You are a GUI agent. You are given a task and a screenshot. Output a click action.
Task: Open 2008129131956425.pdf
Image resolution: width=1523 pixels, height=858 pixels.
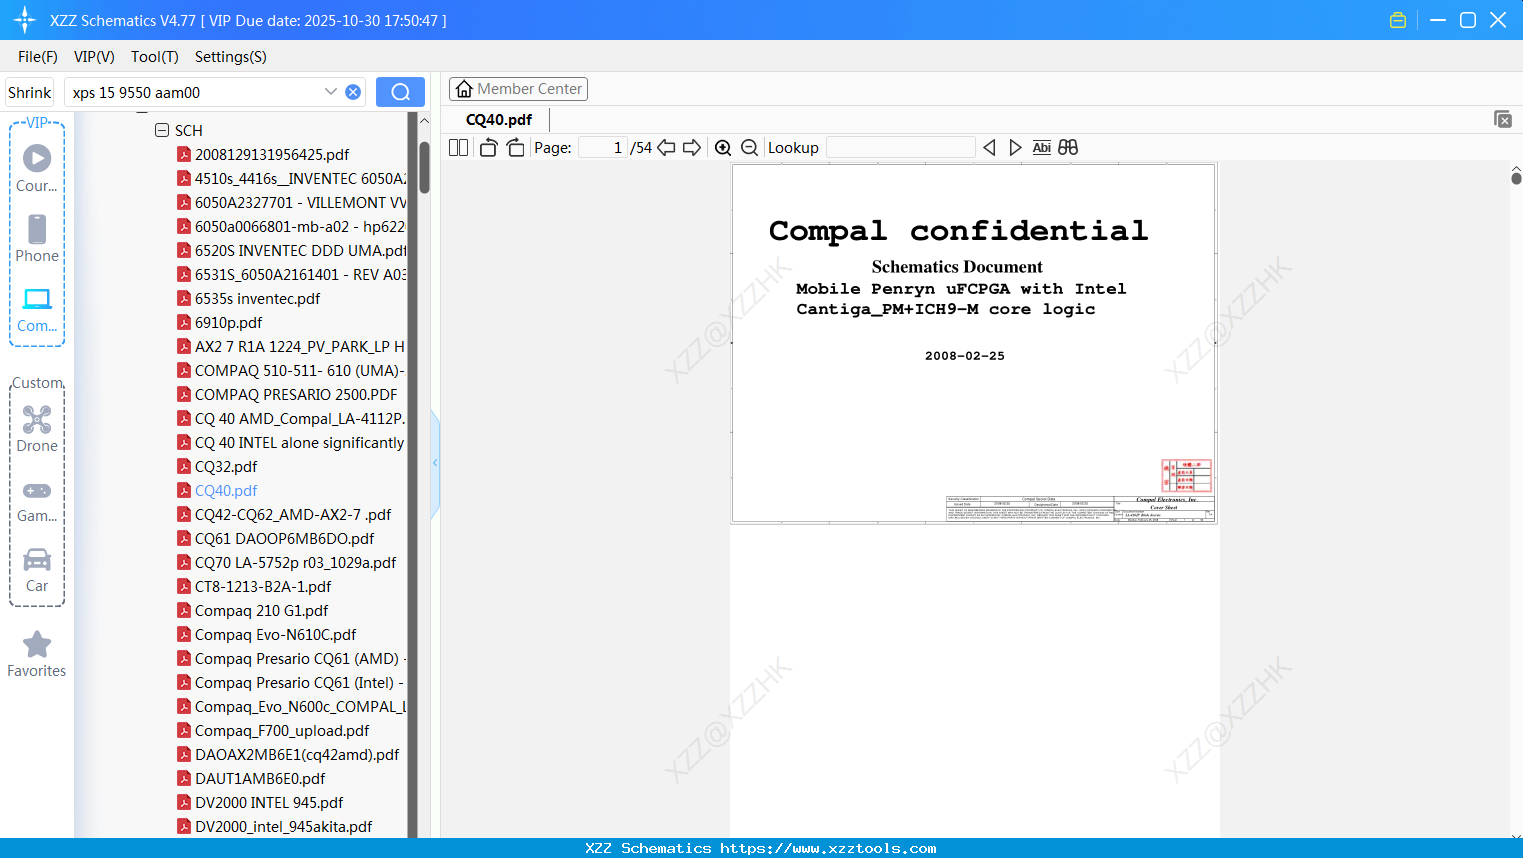[272, 155]
